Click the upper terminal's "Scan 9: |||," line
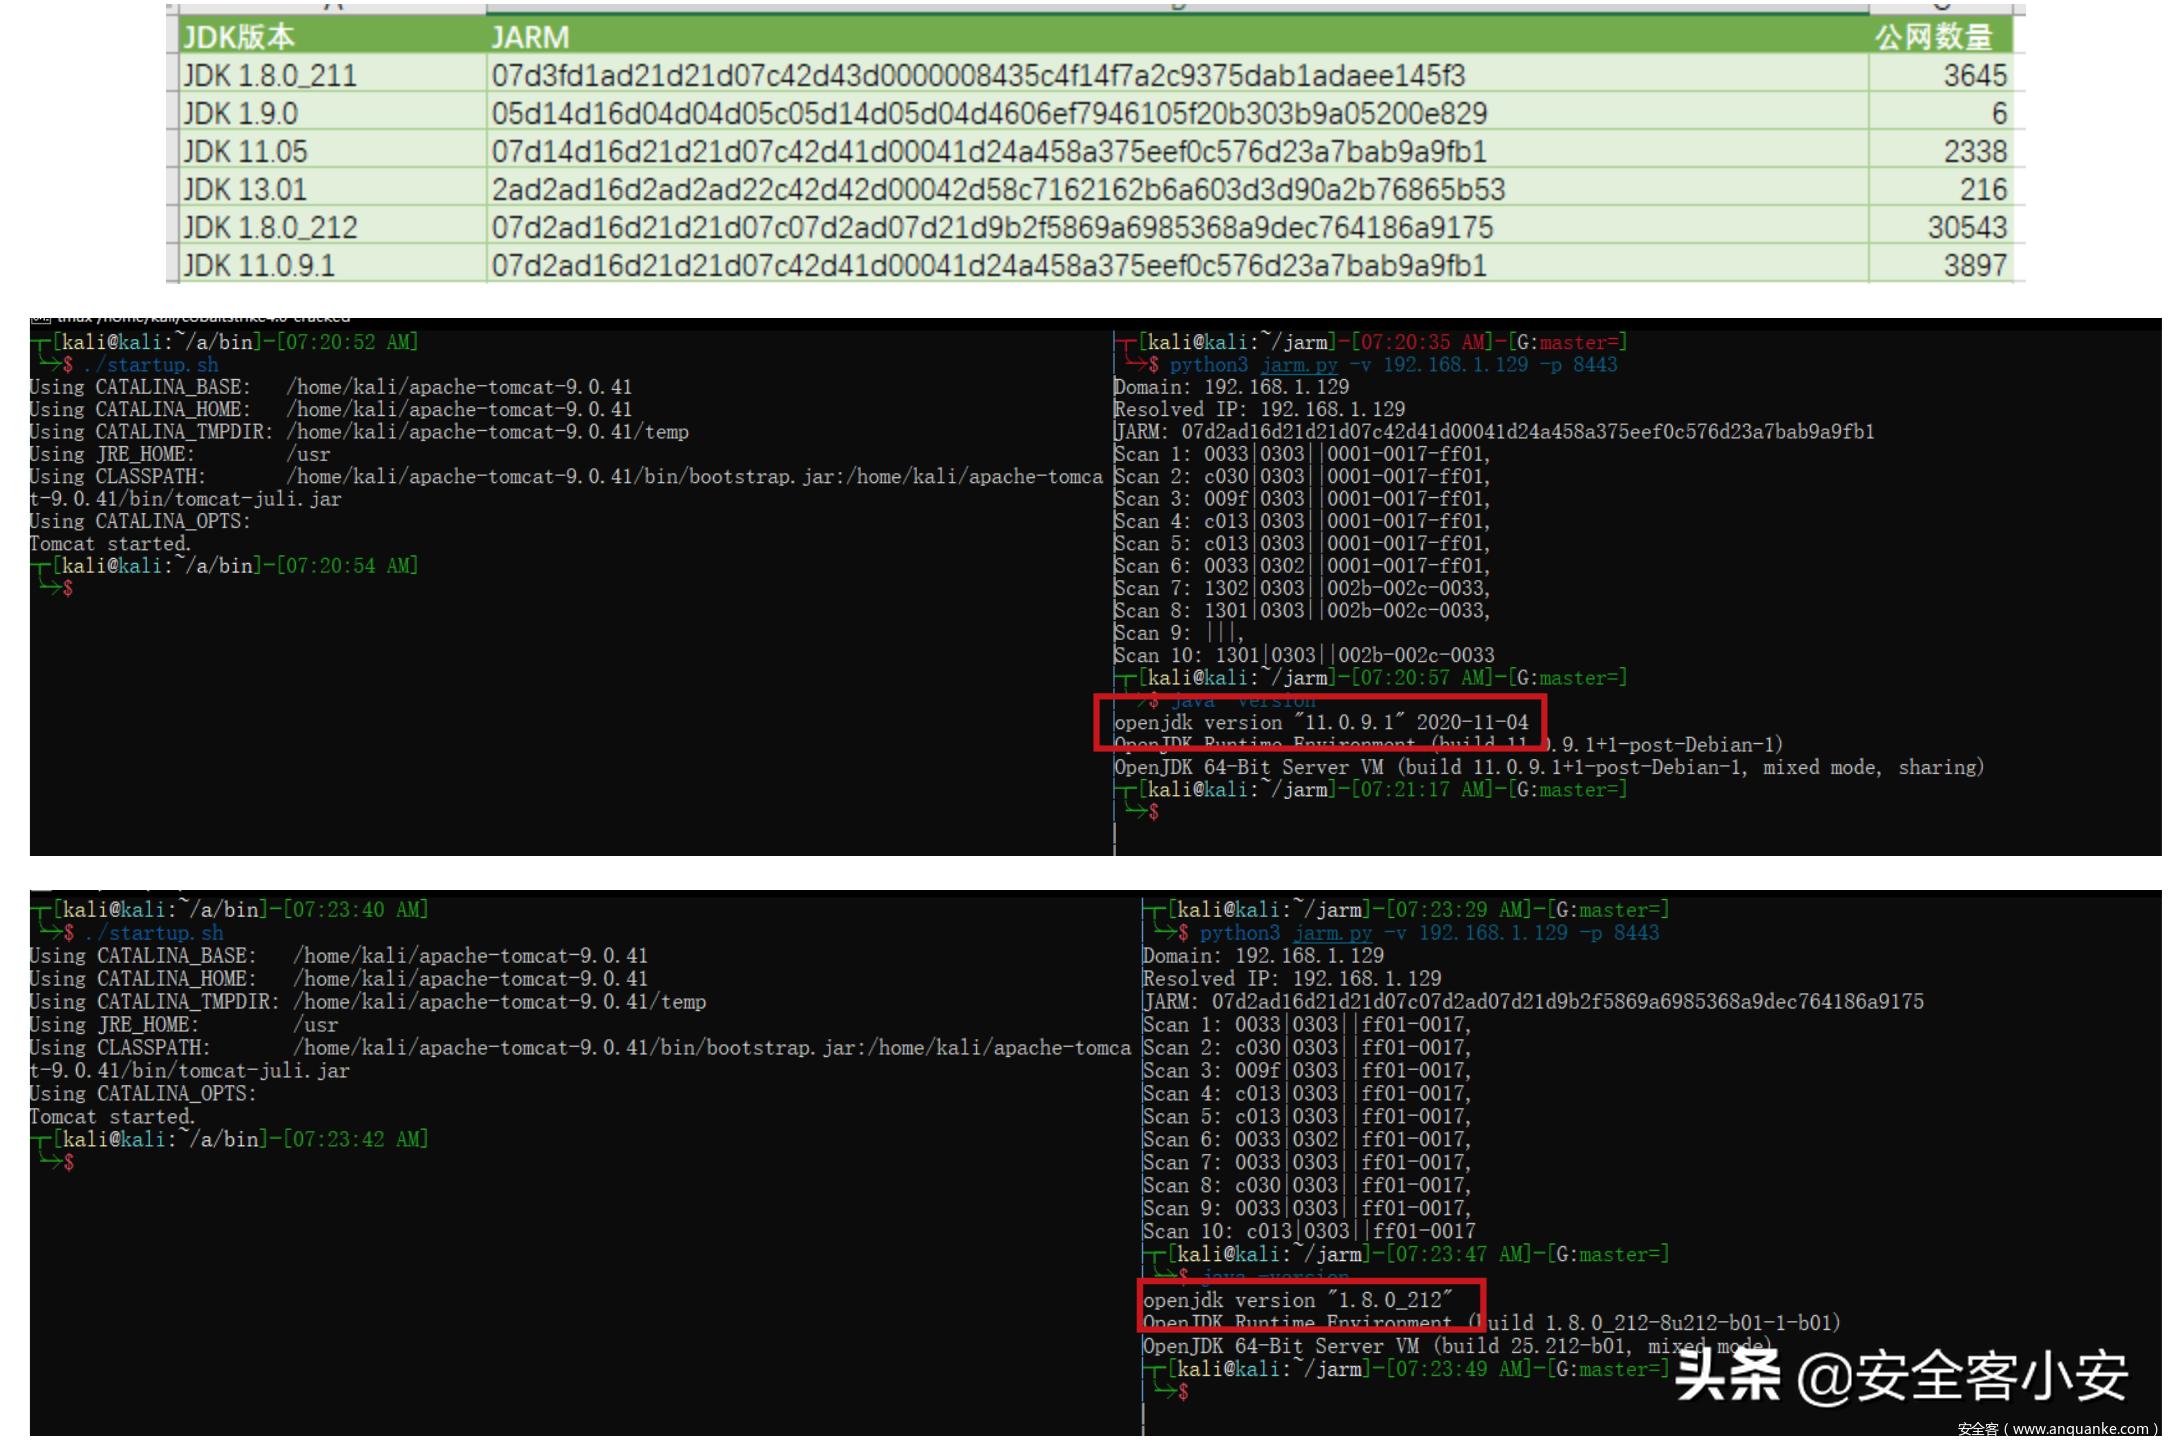This screenshot has width=2174, height=1448. [x=1178, y=633]
